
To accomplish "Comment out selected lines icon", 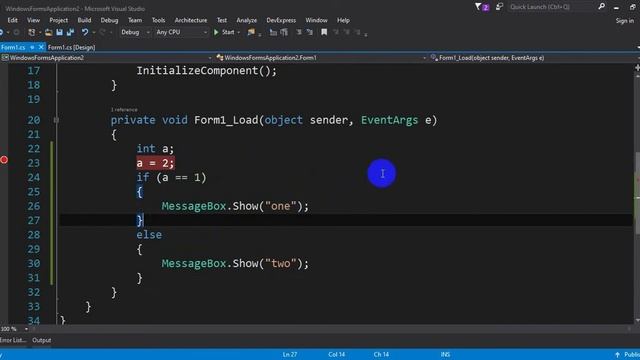I will tap(299, 32).
